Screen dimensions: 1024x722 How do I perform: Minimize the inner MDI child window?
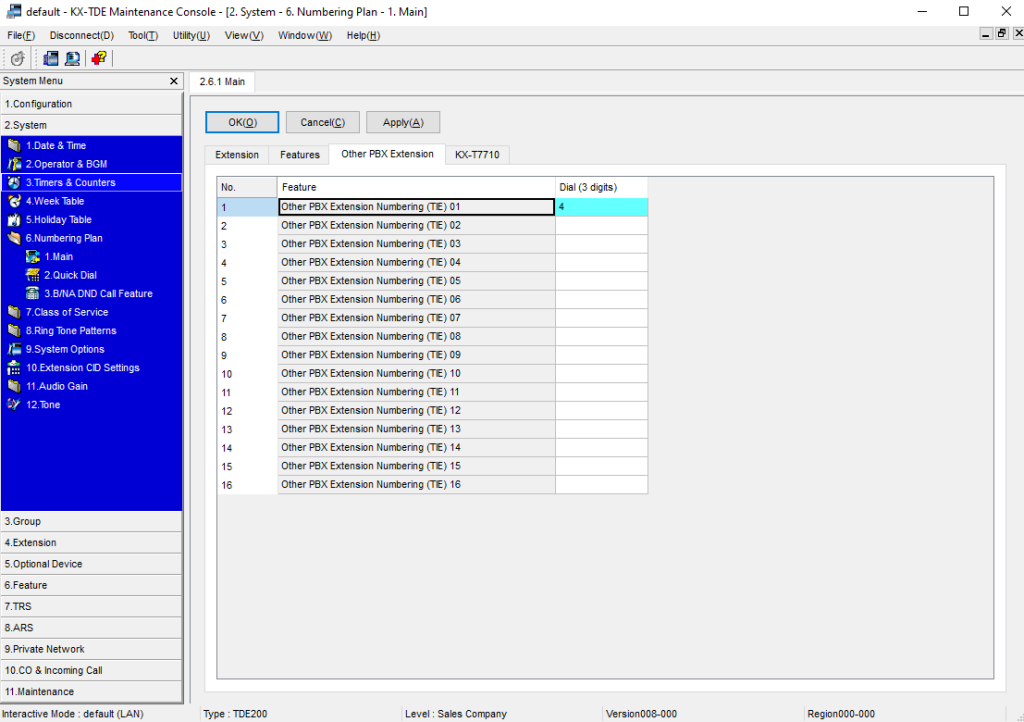[x=986, y=33]
